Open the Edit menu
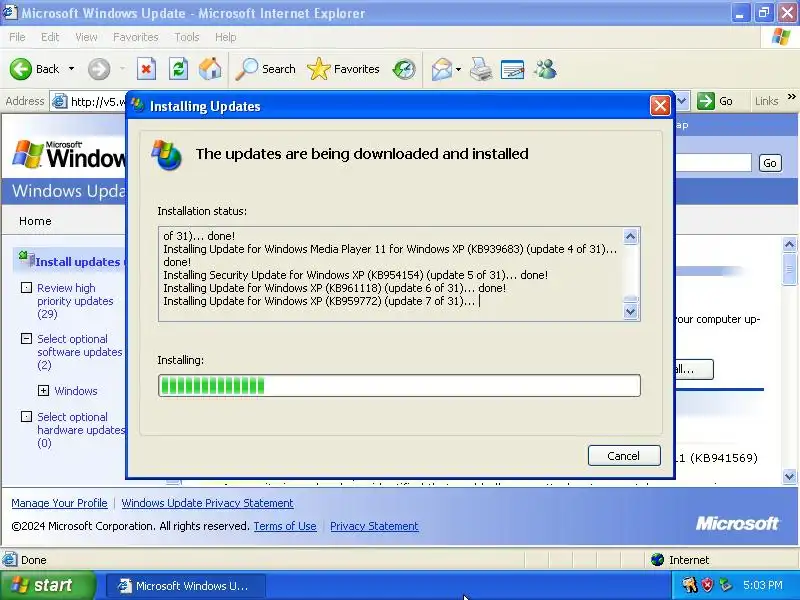The image size is (800, 600). [x=50, y=37]
